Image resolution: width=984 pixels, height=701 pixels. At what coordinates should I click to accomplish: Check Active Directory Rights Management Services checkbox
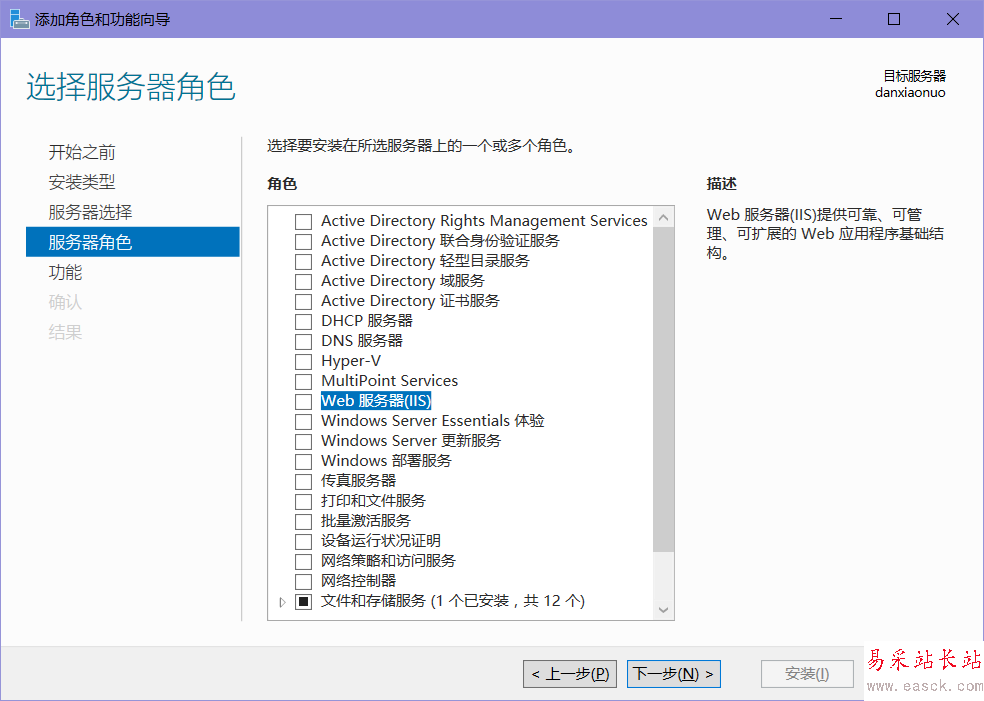pos(304,222)
